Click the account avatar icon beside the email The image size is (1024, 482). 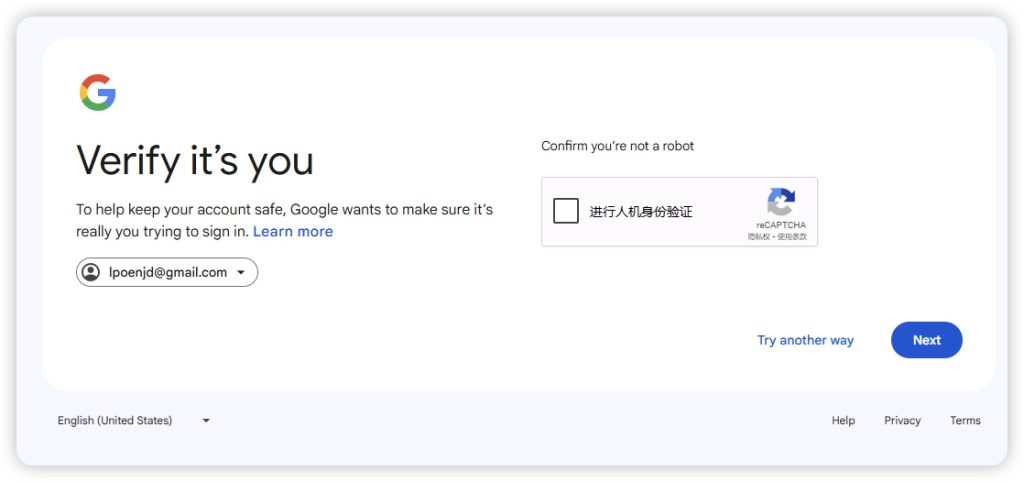point(91,272)
